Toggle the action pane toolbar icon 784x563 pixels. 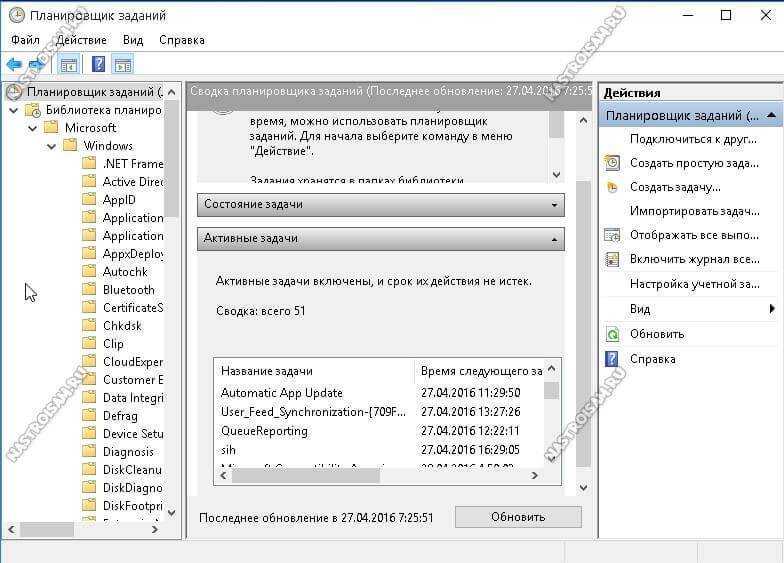[123, 65]
